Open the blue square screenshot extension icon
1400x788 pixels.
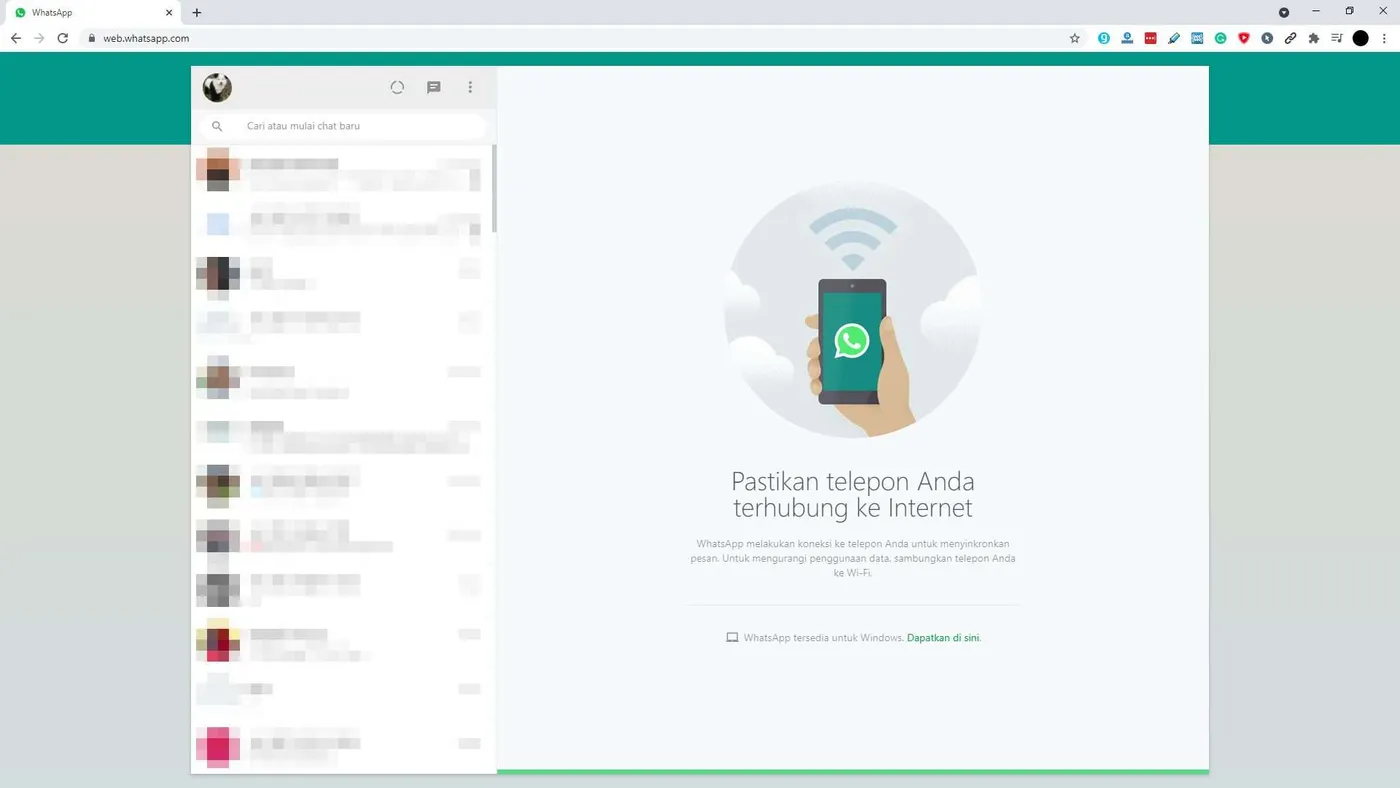click(1197, 38)
